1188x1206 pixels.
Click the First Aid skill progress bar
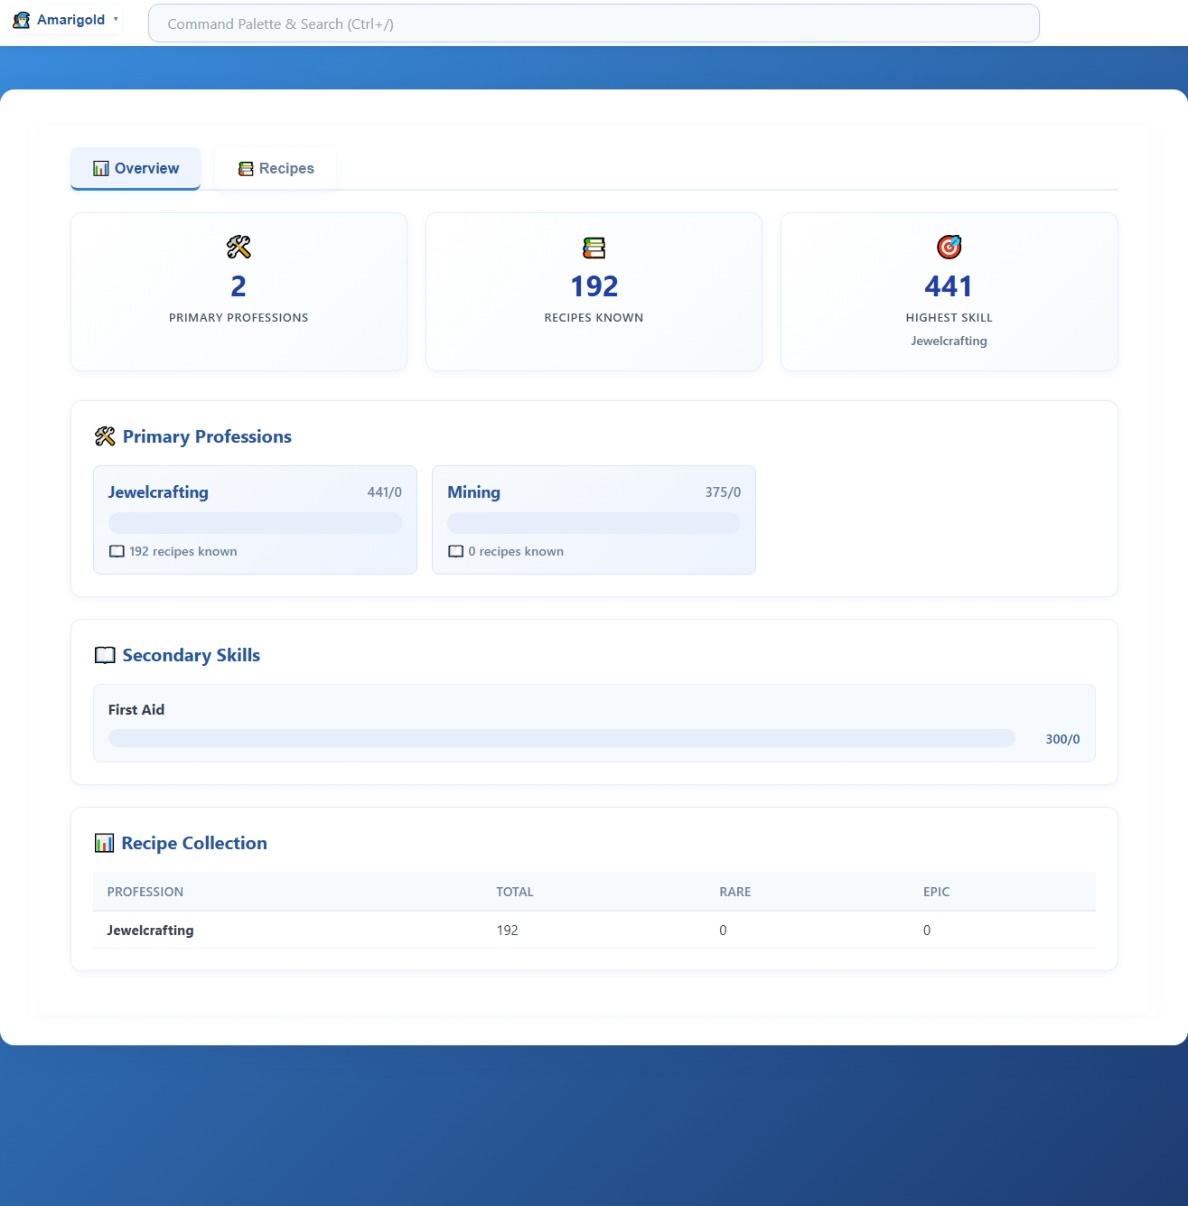pyautogui.click(x=561, y=738)
